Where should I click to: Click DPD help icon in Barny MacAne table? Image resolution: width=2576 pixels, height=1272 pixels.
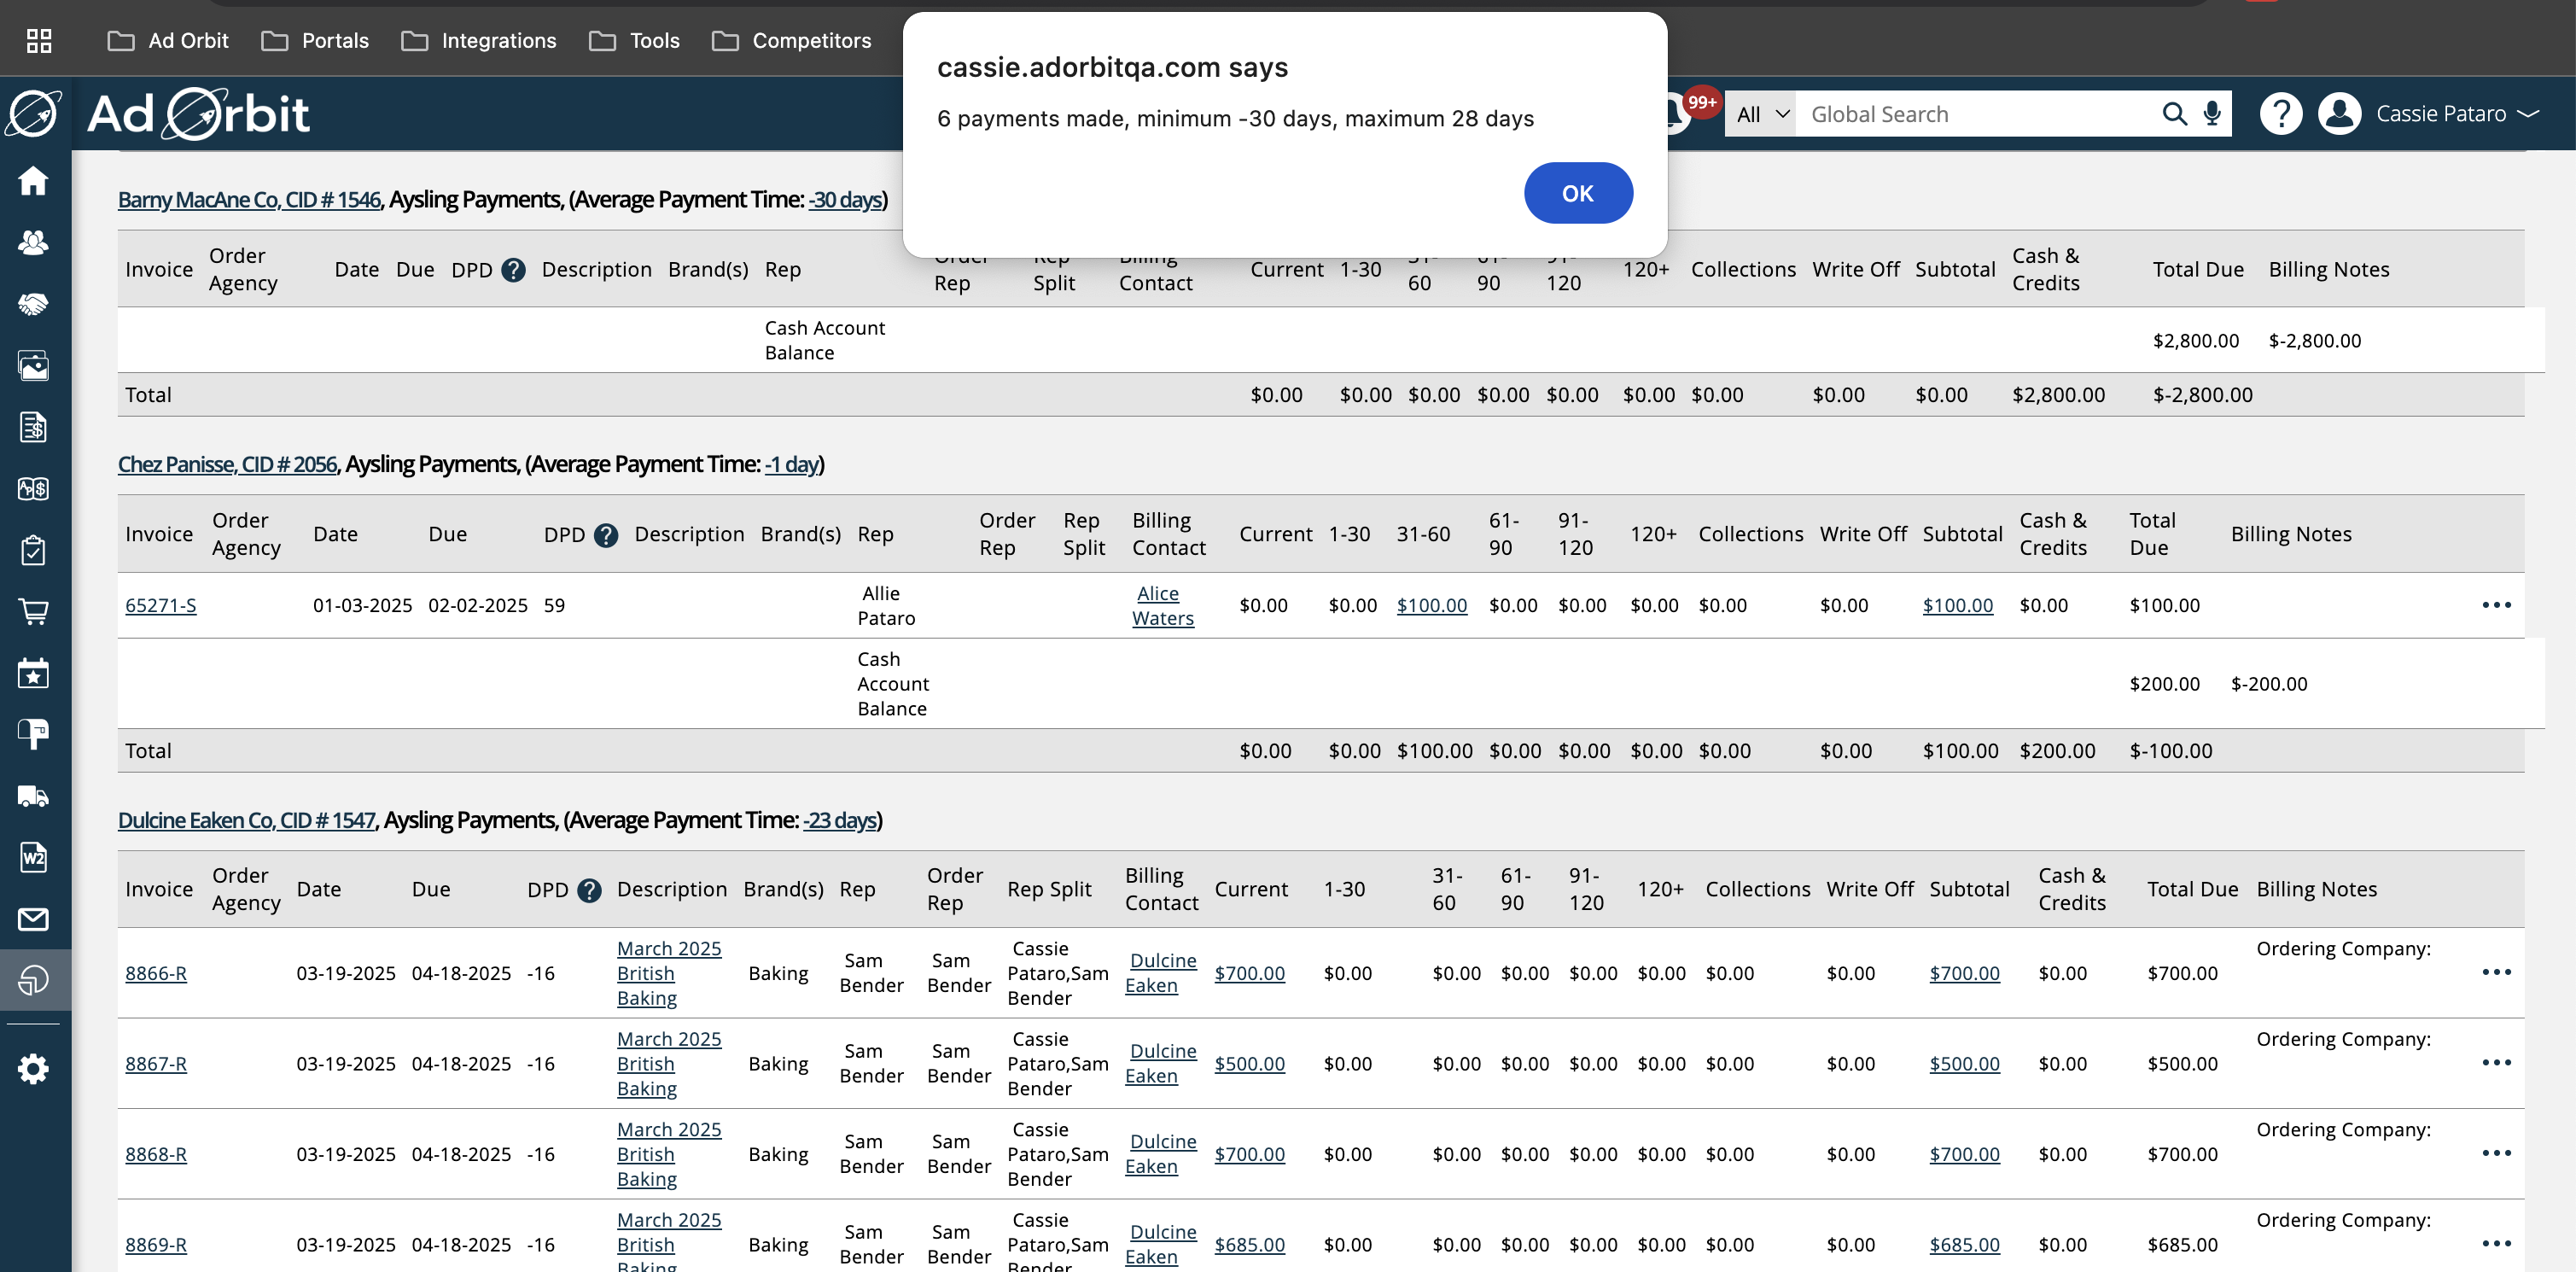click(x=513, y=270)
